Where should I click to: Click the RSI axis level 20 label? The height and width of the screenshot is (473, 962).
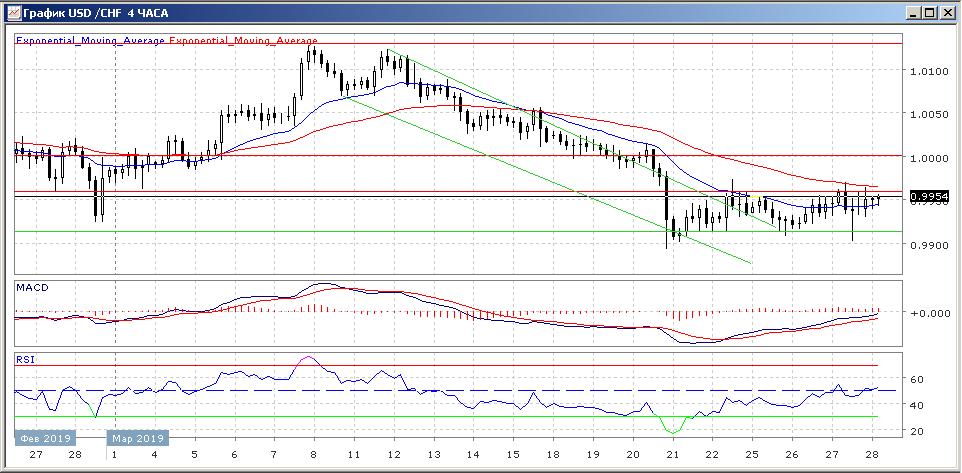coord(917,431)
